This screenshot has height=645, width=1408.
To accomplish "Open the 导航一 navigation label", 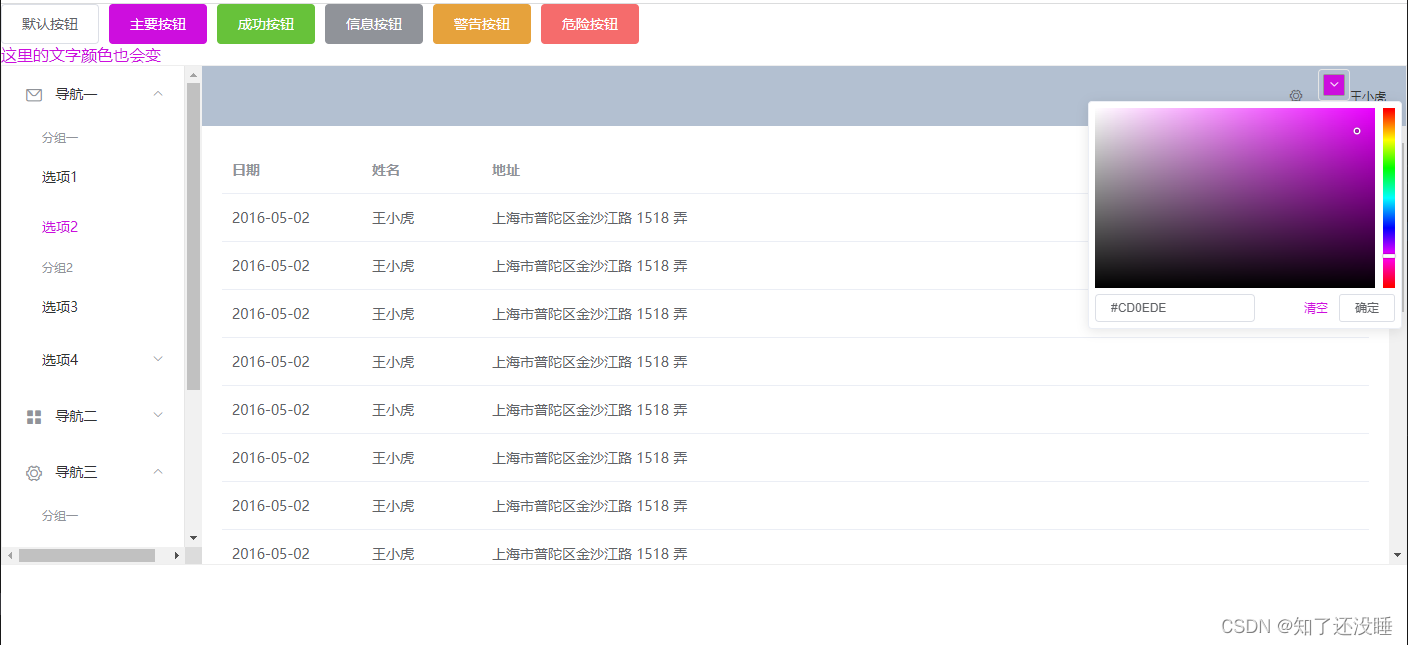I will coord(76,94).
